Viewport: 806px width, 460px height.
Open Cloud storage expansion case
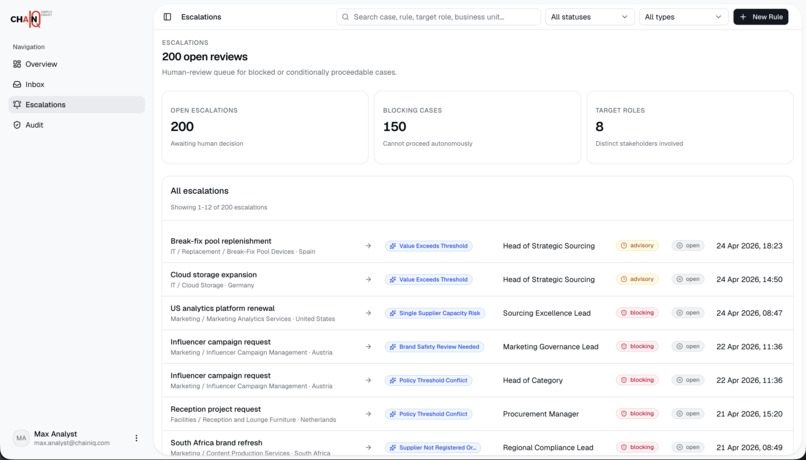tap(213, 274)
